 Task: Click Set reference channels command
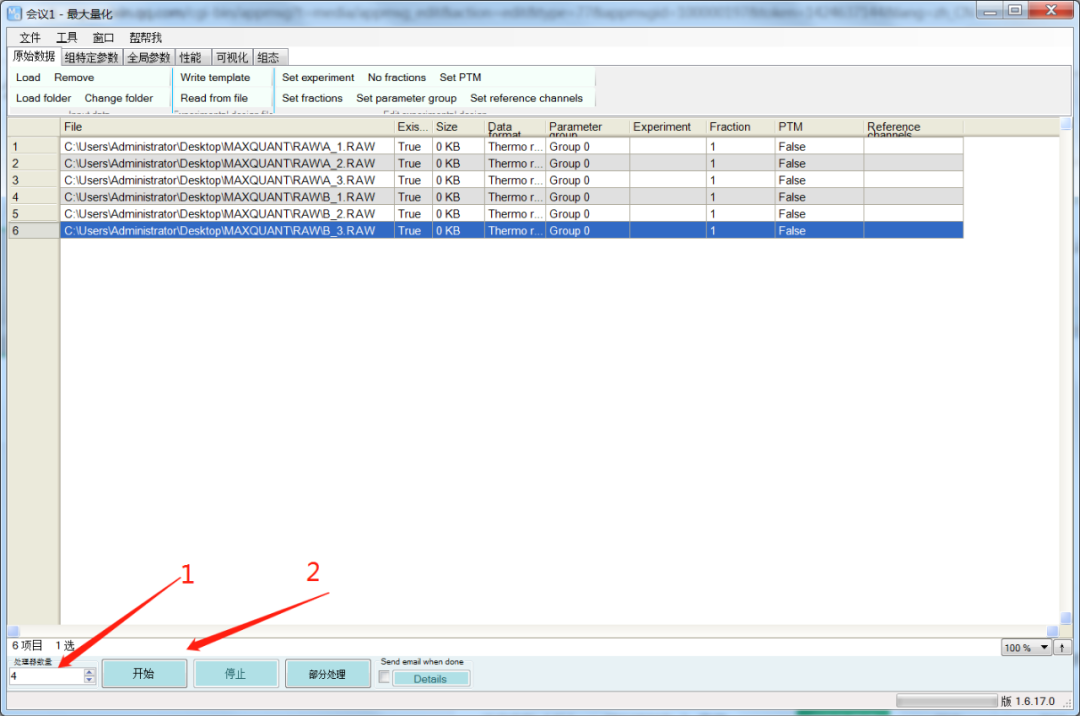coord(527,98)
